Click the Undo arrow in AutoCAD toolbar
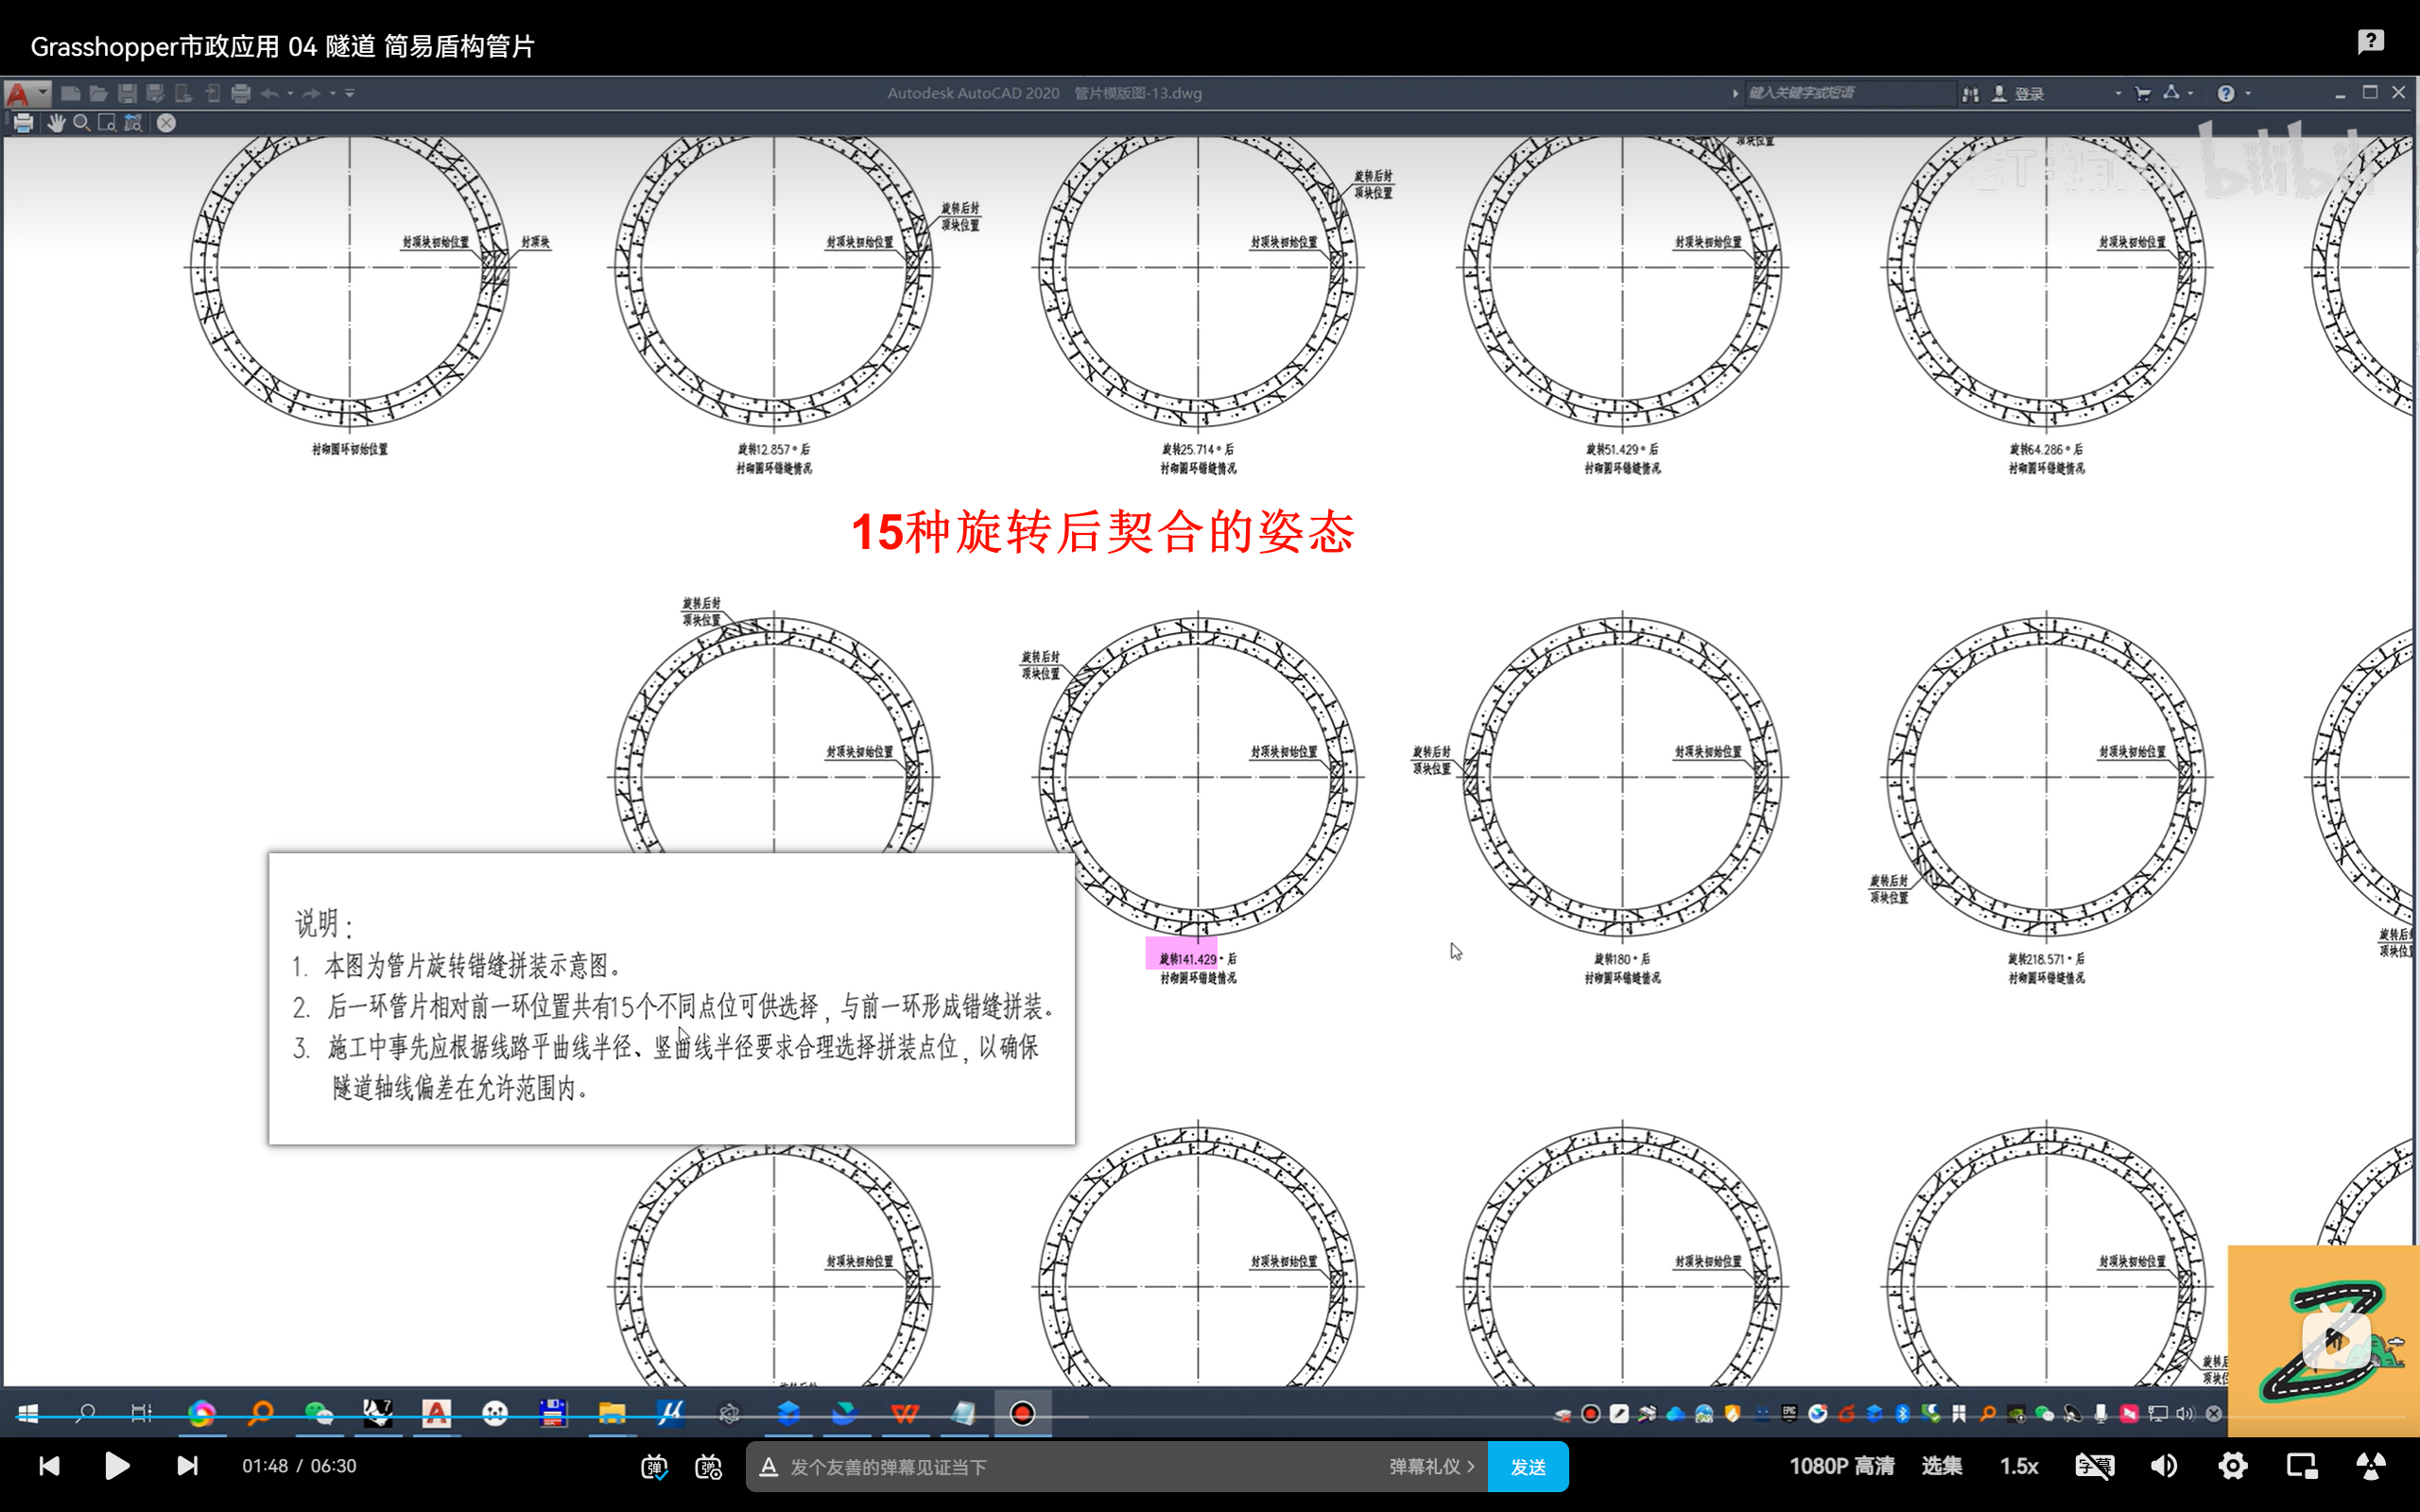The width and height of the screenshot is (2420, 1512). (269, 93)
